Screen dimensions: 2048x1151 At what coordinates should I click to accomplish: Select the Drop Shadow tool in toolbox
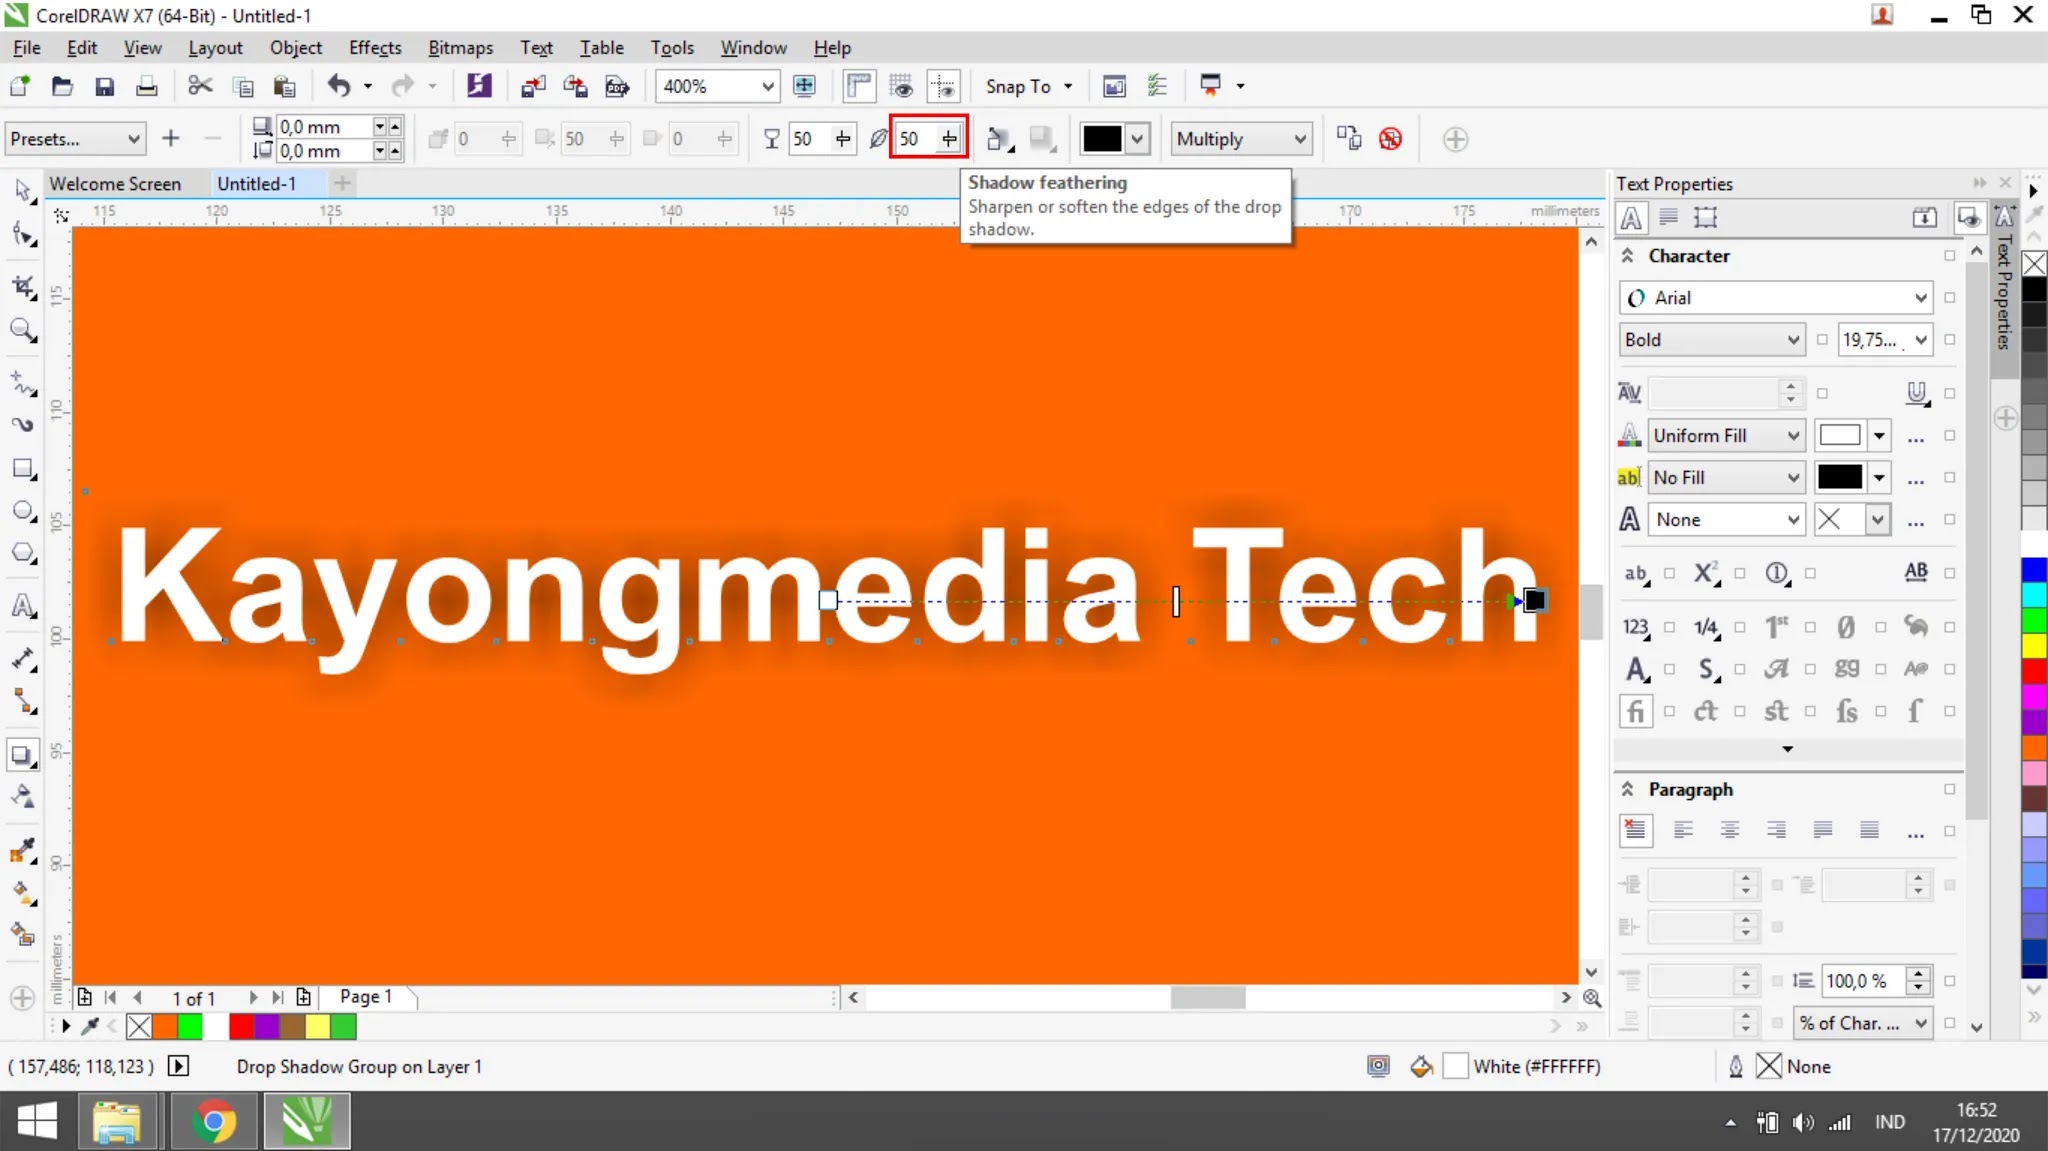22,756
